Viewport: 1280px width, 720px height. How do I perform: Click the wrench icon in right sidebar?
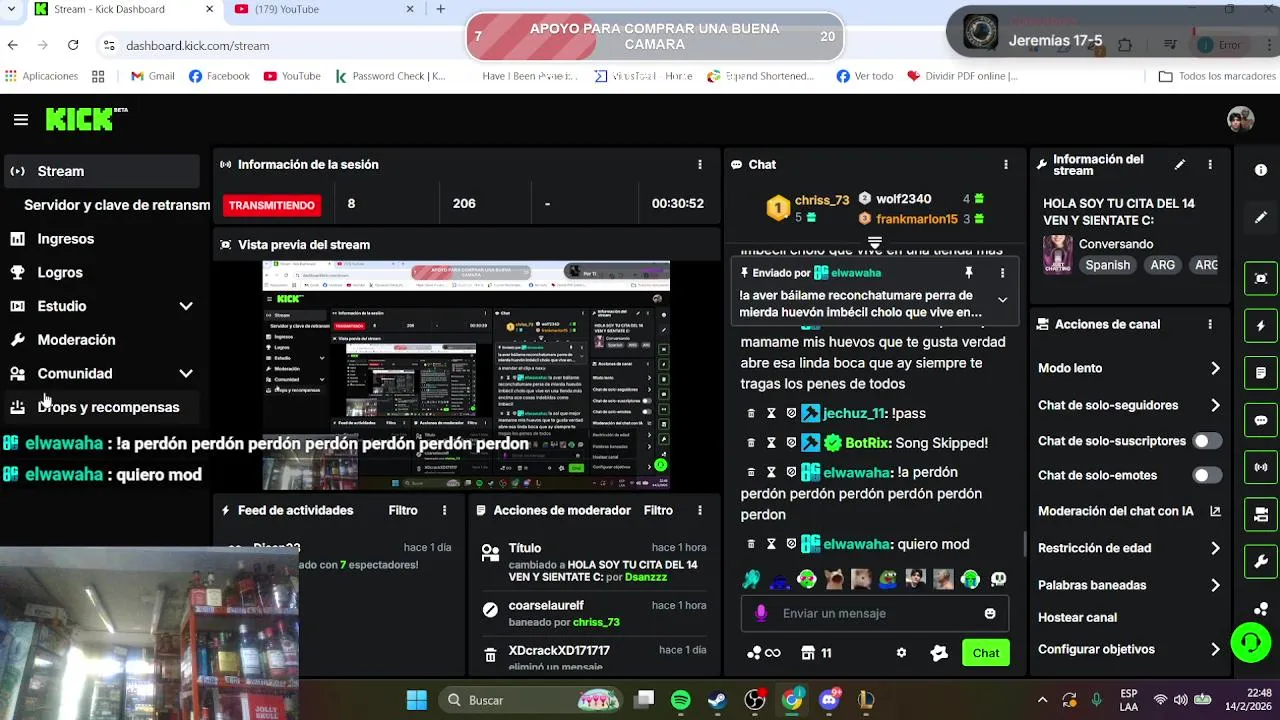(1261, 562)
